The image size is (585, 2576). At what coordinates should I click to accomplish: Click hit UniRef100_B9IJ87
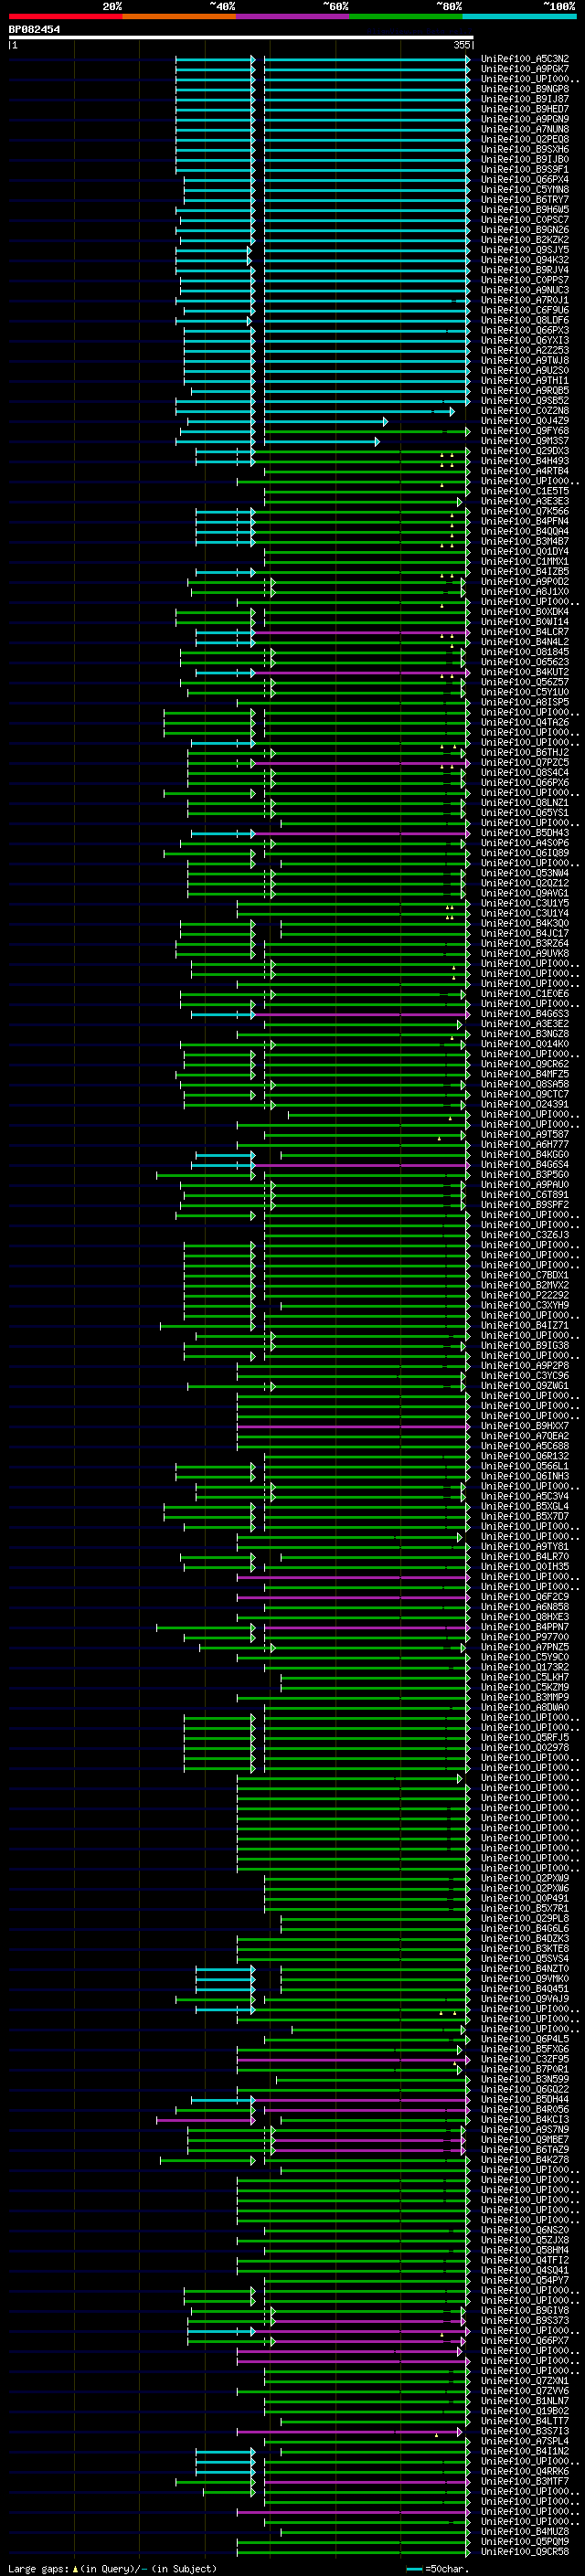pos(525,99)
